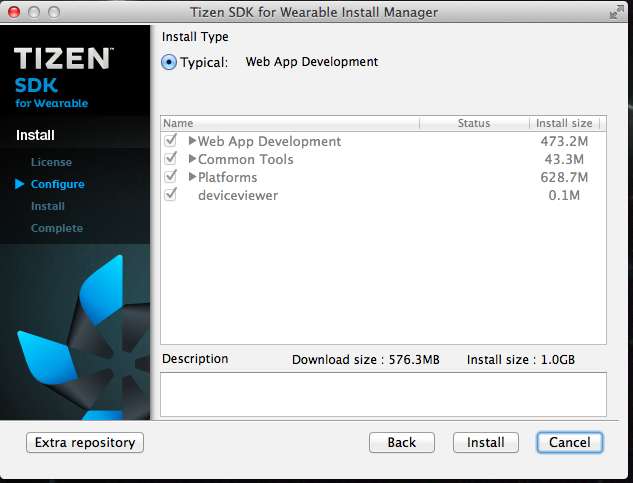Toggle the Platforms checkbox

click(x=171, y=177)
